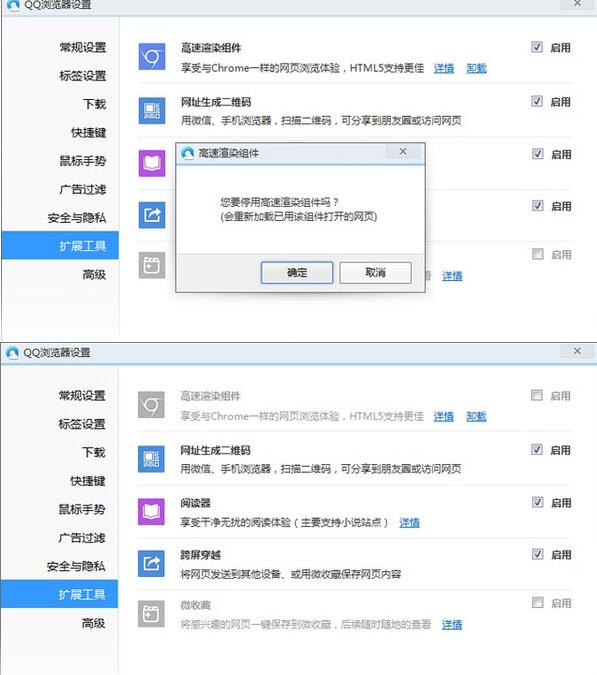This screenshot has width=597, height=675.
Task: Click purple reader icon in upper window
Action: pos(152,163)
